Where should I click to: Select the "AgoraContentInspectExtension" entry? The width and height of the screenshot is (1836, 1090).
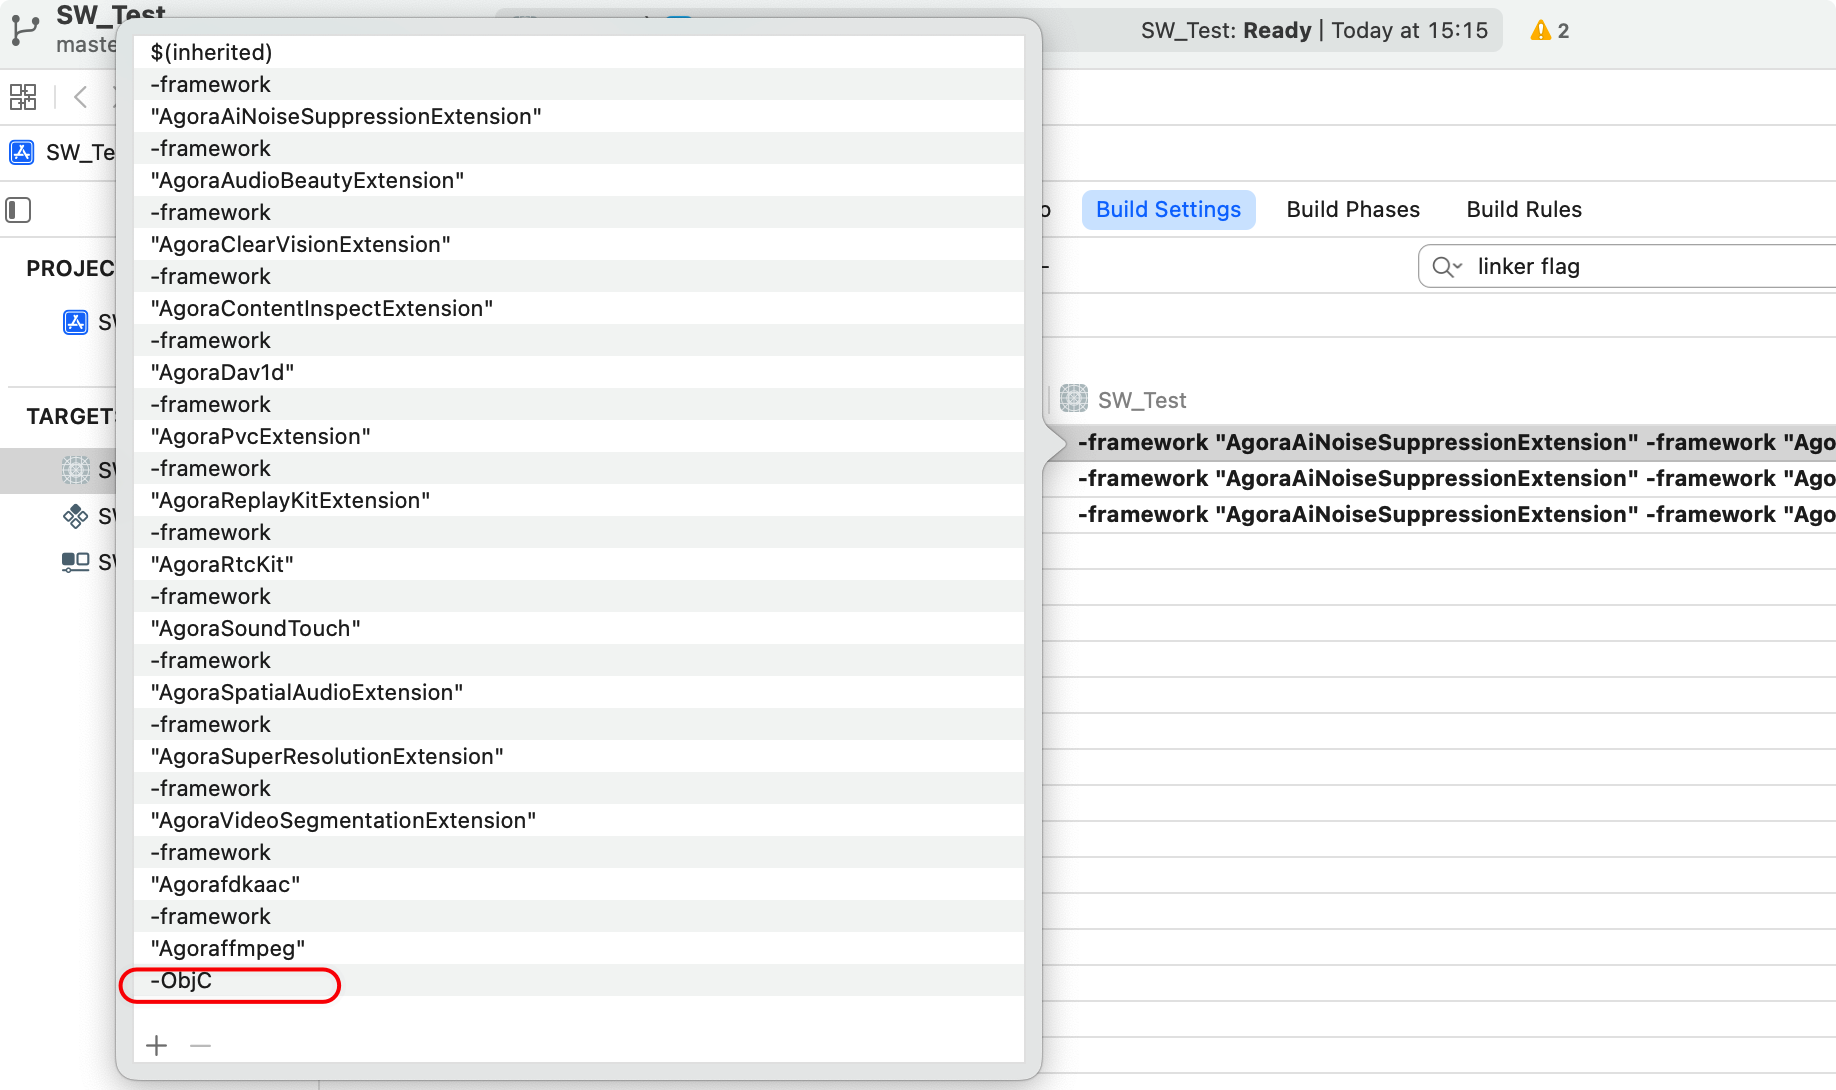[578, 308]
